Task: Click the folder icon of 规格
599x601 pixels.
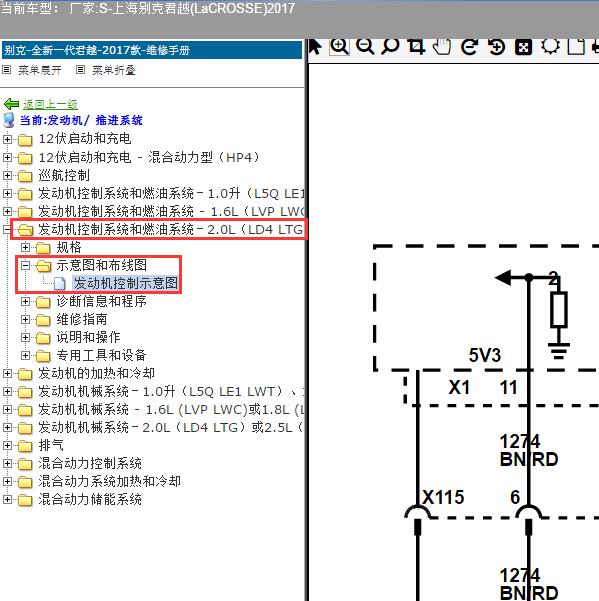Action: point(43,248)
